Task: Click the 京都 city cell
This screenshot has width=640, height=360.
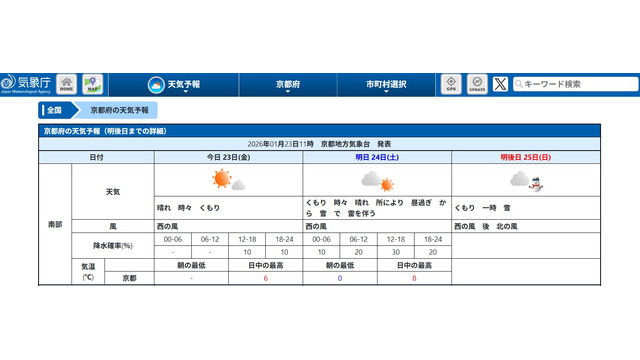Action: click(x=129, y=278)
